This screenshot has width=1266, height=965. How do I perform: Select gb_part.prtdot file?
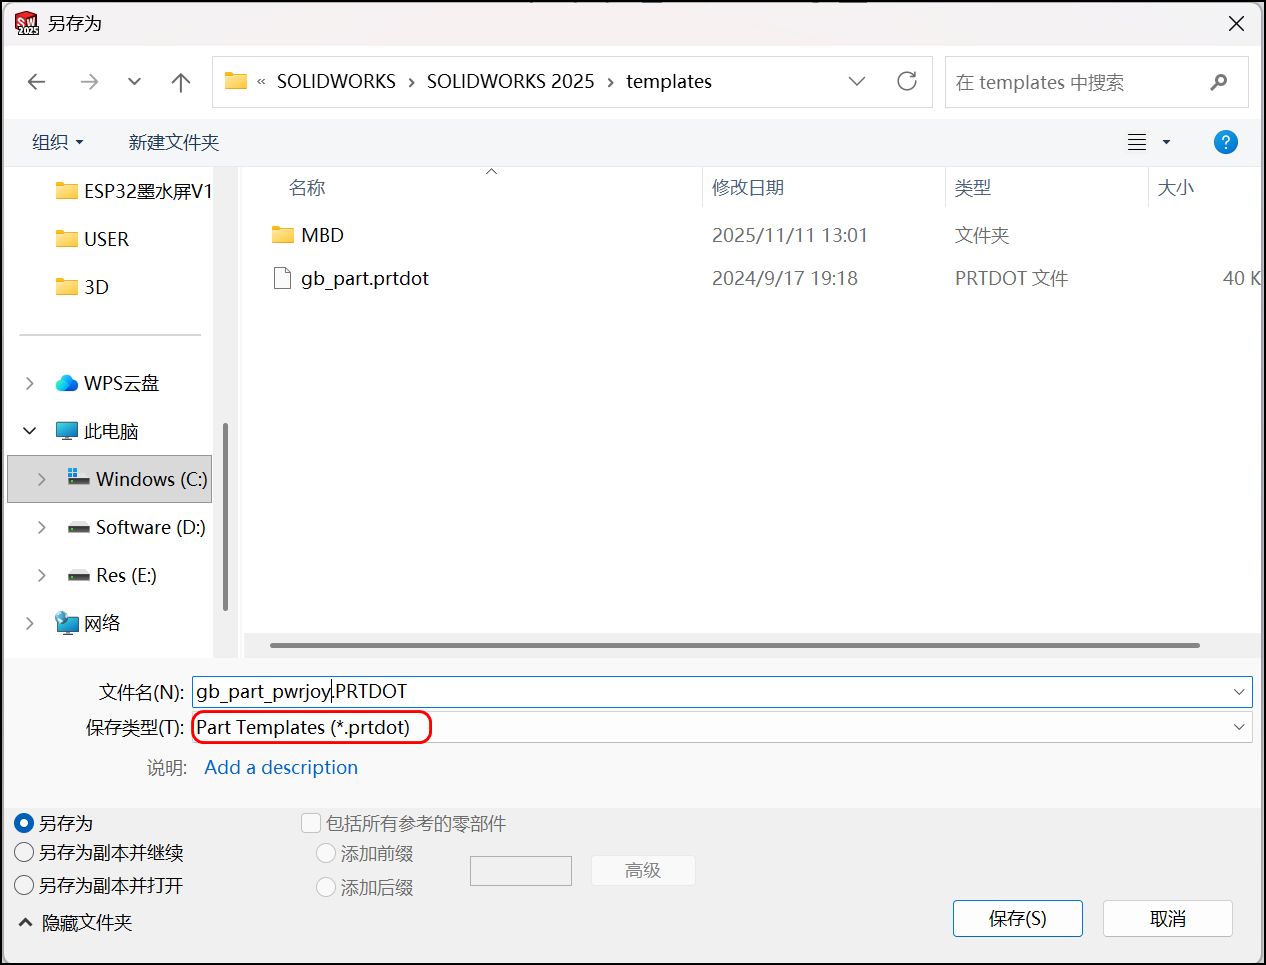pyautogui.click(x=364, y=278)
